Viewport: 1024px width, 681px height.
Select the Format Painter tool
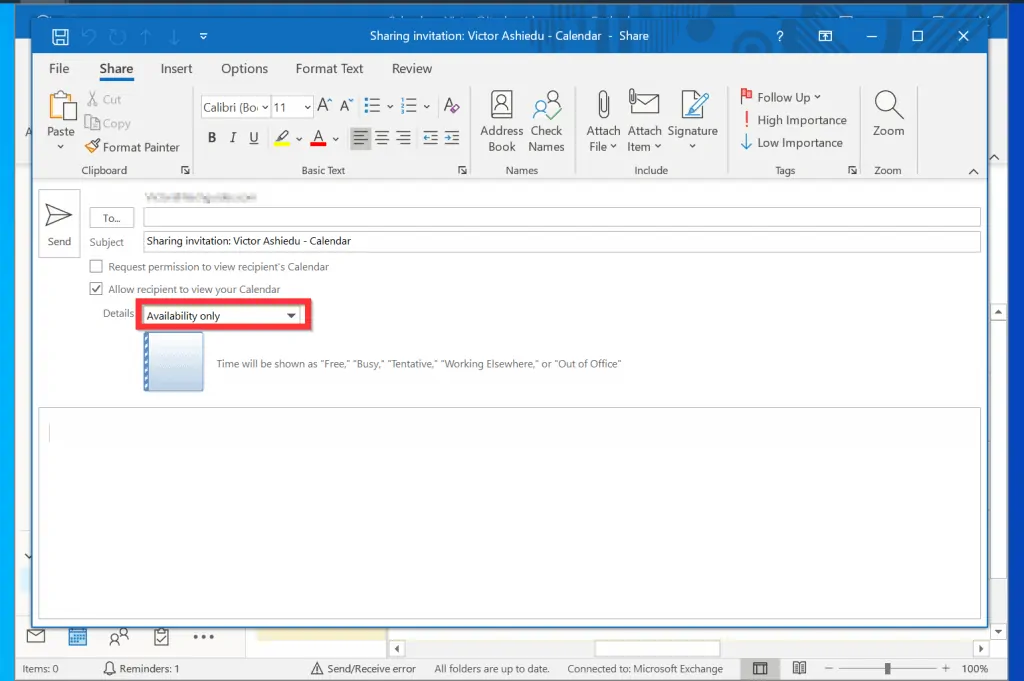pyautogui.click(x=132, y=147)
